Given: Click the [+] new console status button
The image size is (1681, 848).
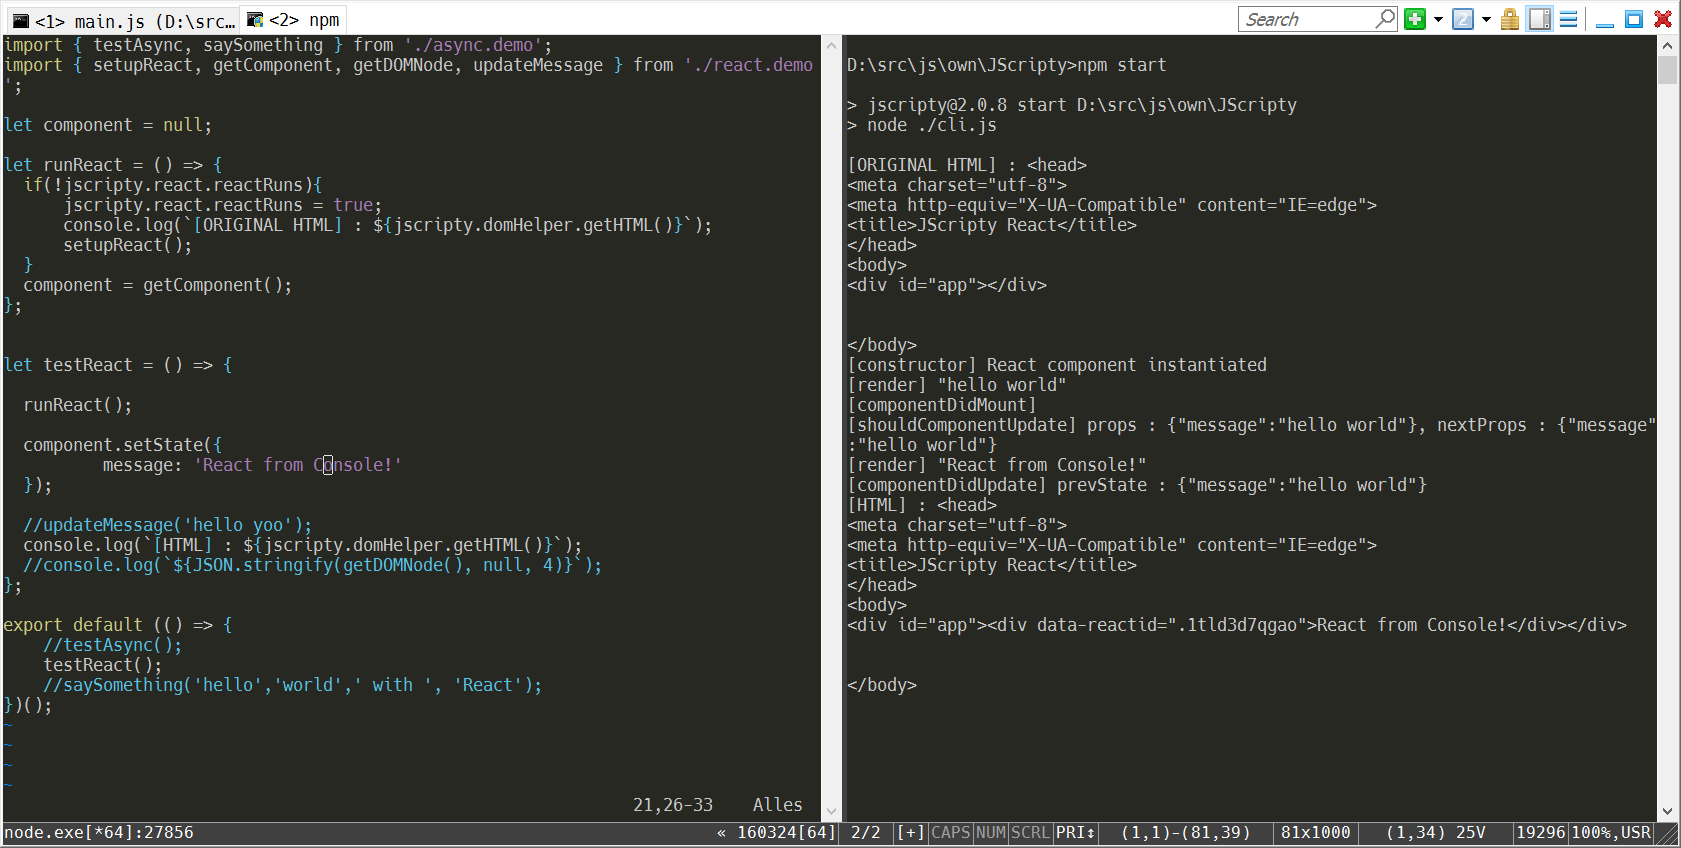Looking at the screenshot, I should tap(910, 832).
